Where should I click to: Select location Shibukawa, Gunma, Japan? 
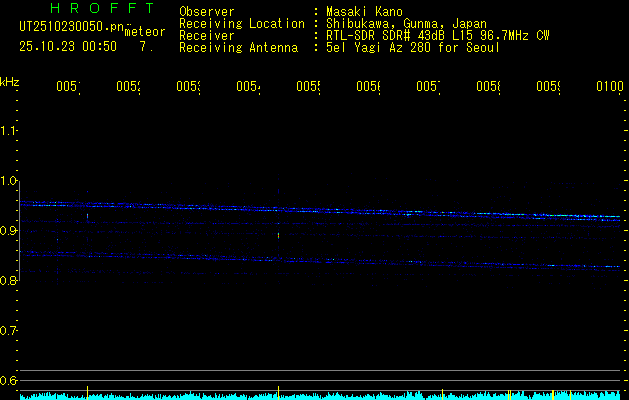406,24
